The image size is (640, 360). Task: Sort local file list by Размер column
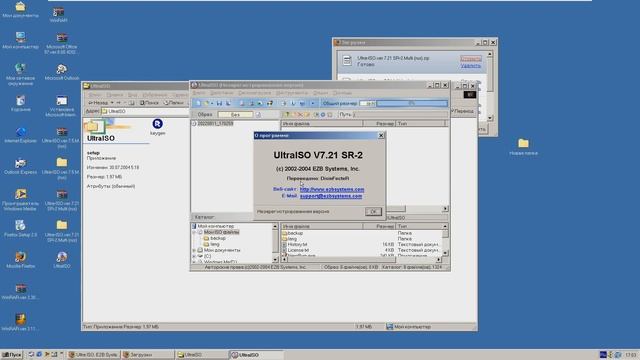pyautogui.click(x=379, y=226)
